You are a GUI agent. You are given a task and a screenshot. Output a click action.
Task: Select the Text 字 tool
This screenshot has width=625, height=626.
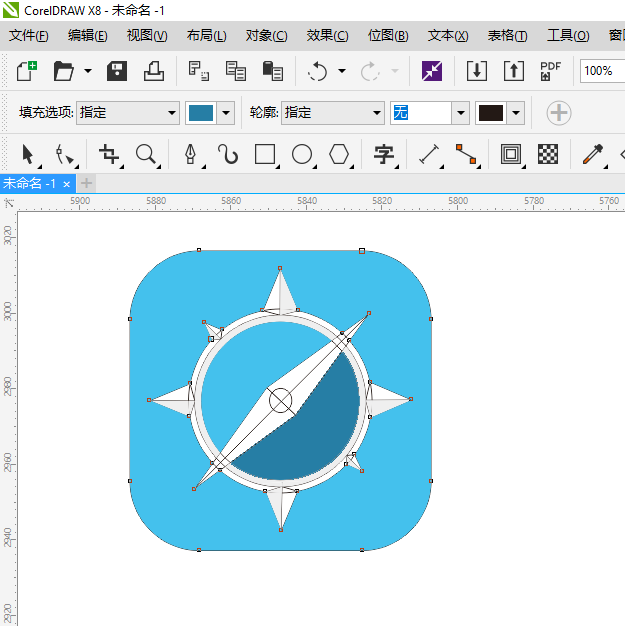[x=384, y=155]
